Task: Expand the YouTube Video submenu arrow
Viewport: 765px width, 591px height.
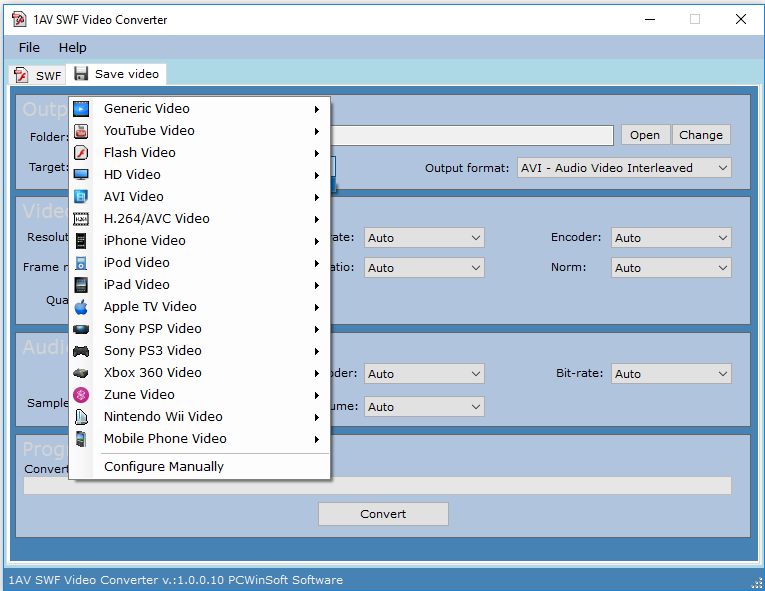Action: pyautogui.click(x=317, y=131)
